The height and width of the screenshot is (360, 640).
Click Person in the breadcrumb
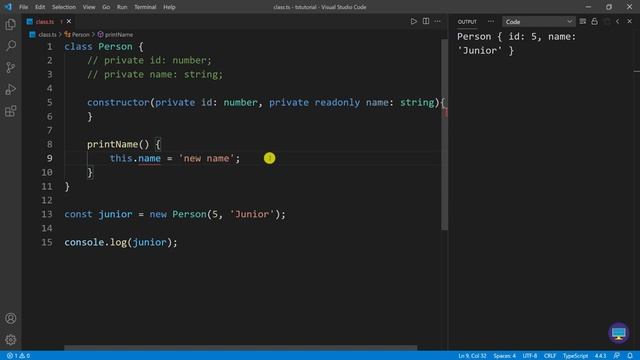pos(80,35)
